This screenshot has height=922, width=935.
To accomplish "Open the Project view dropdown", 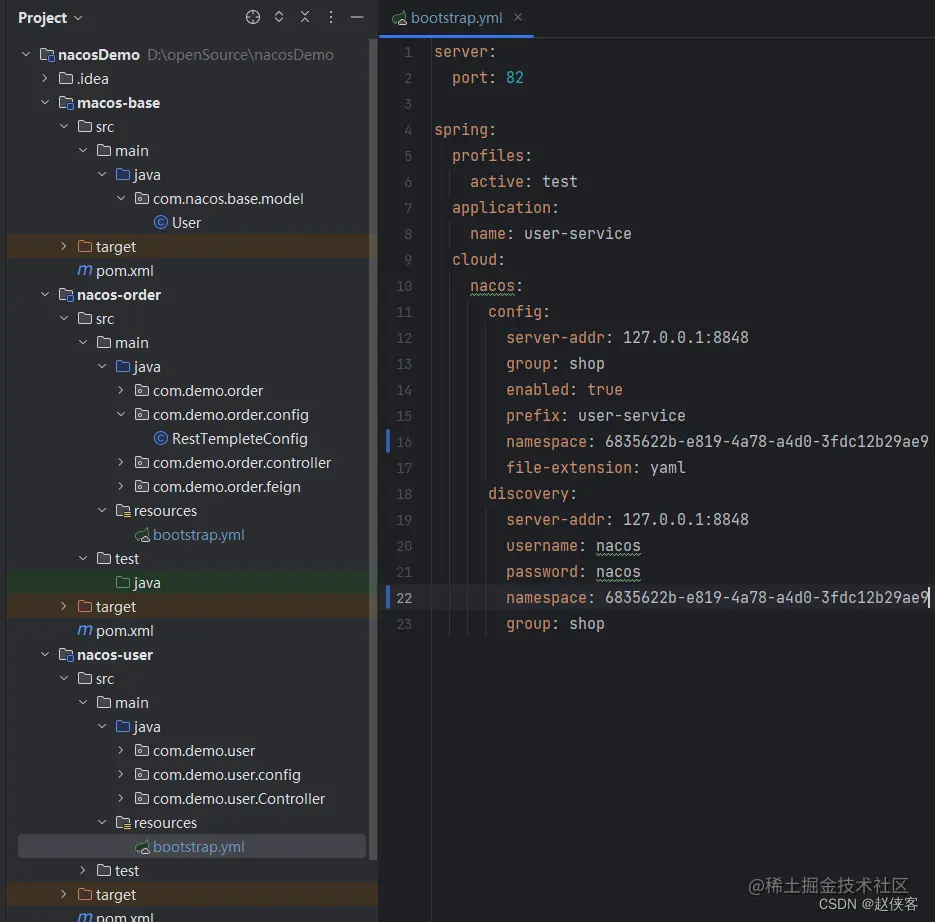I will [50, 18].
